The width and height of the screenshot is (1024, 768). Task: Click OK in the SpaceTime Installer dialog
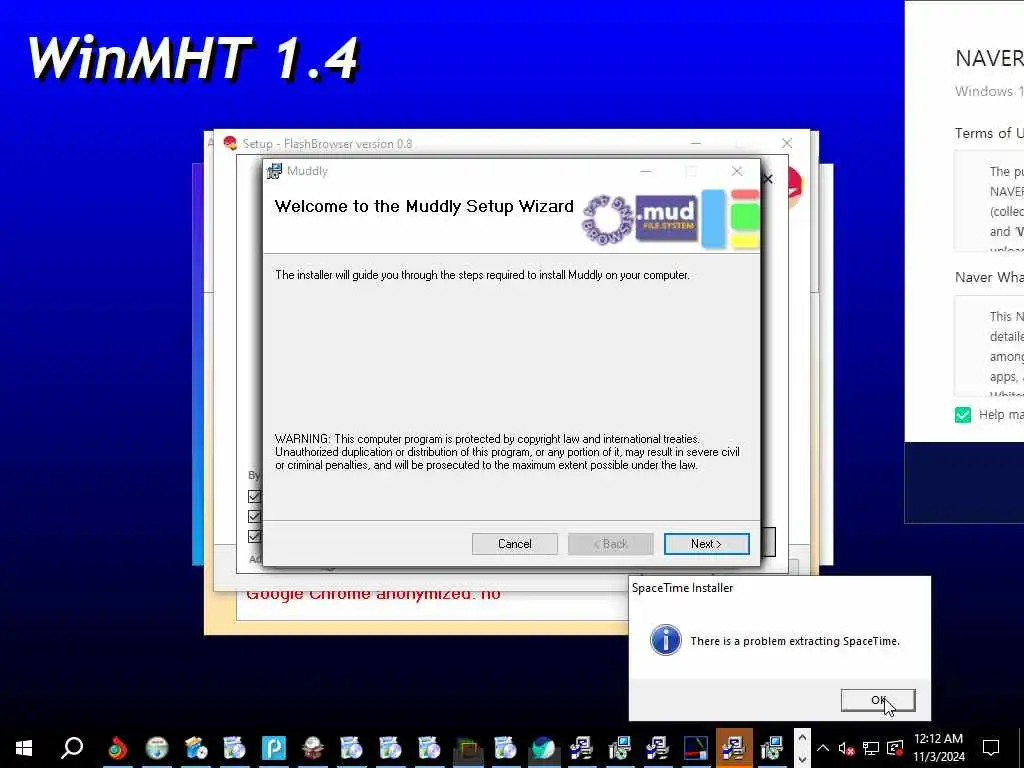[x=878, y=700]
